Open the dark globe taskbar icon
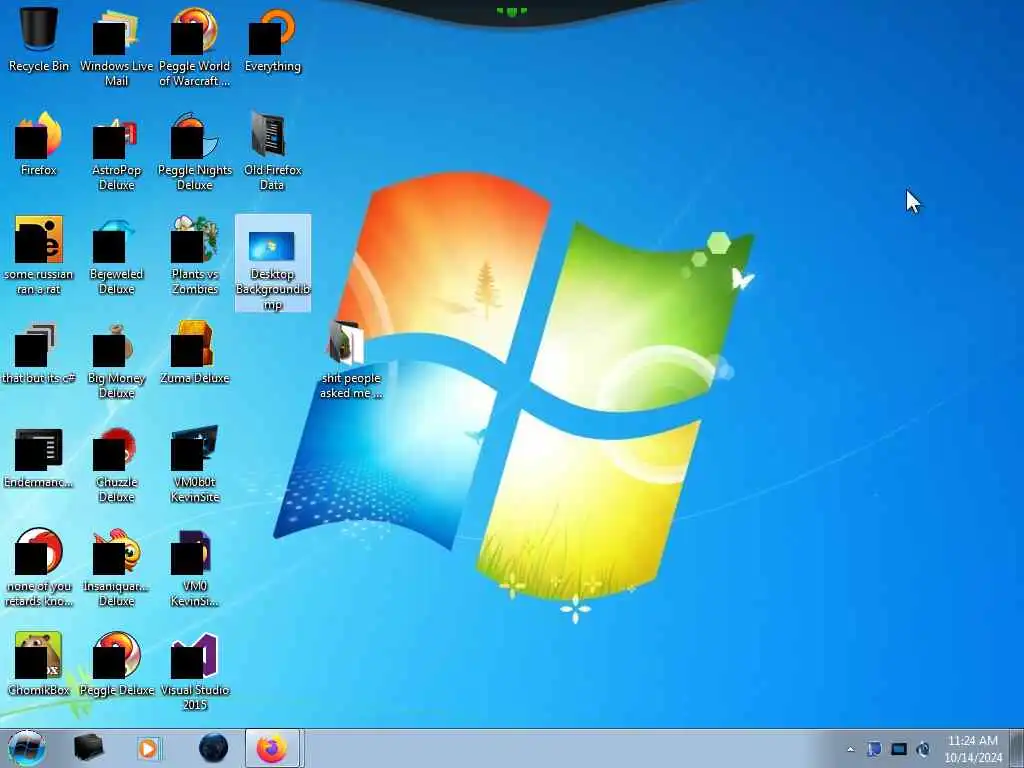The width and height of the screenshot is (1024, 768). [213, 748]
